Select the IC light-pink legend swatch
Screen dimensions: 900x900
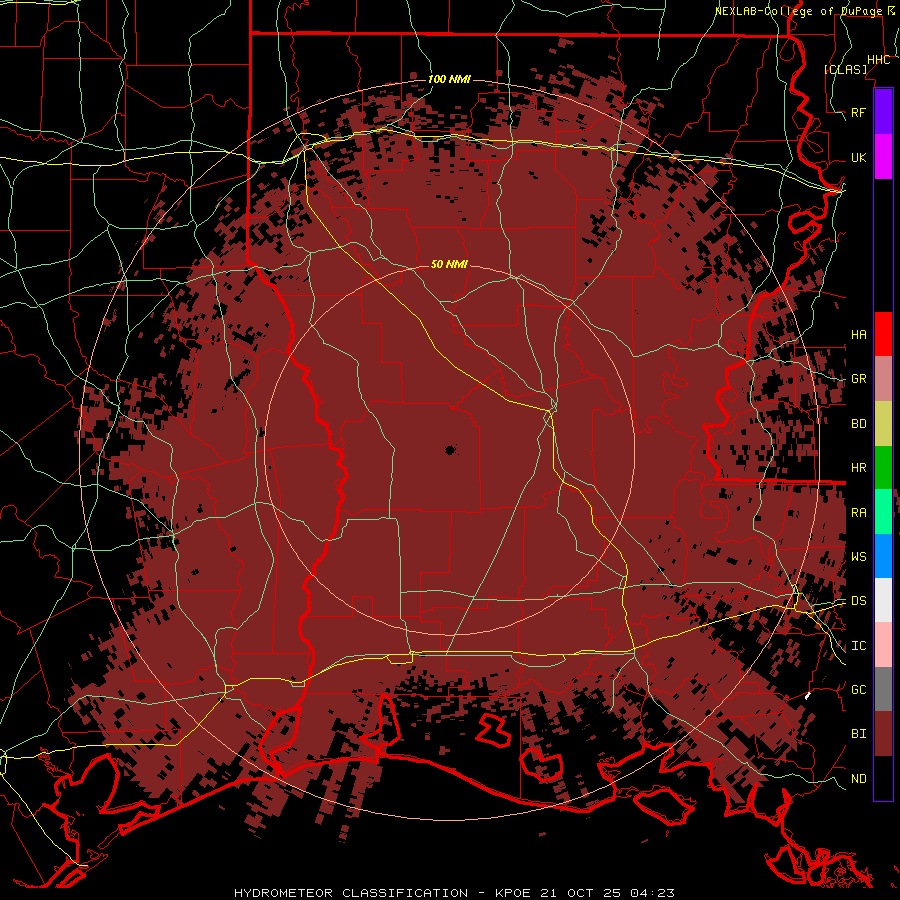883,645
